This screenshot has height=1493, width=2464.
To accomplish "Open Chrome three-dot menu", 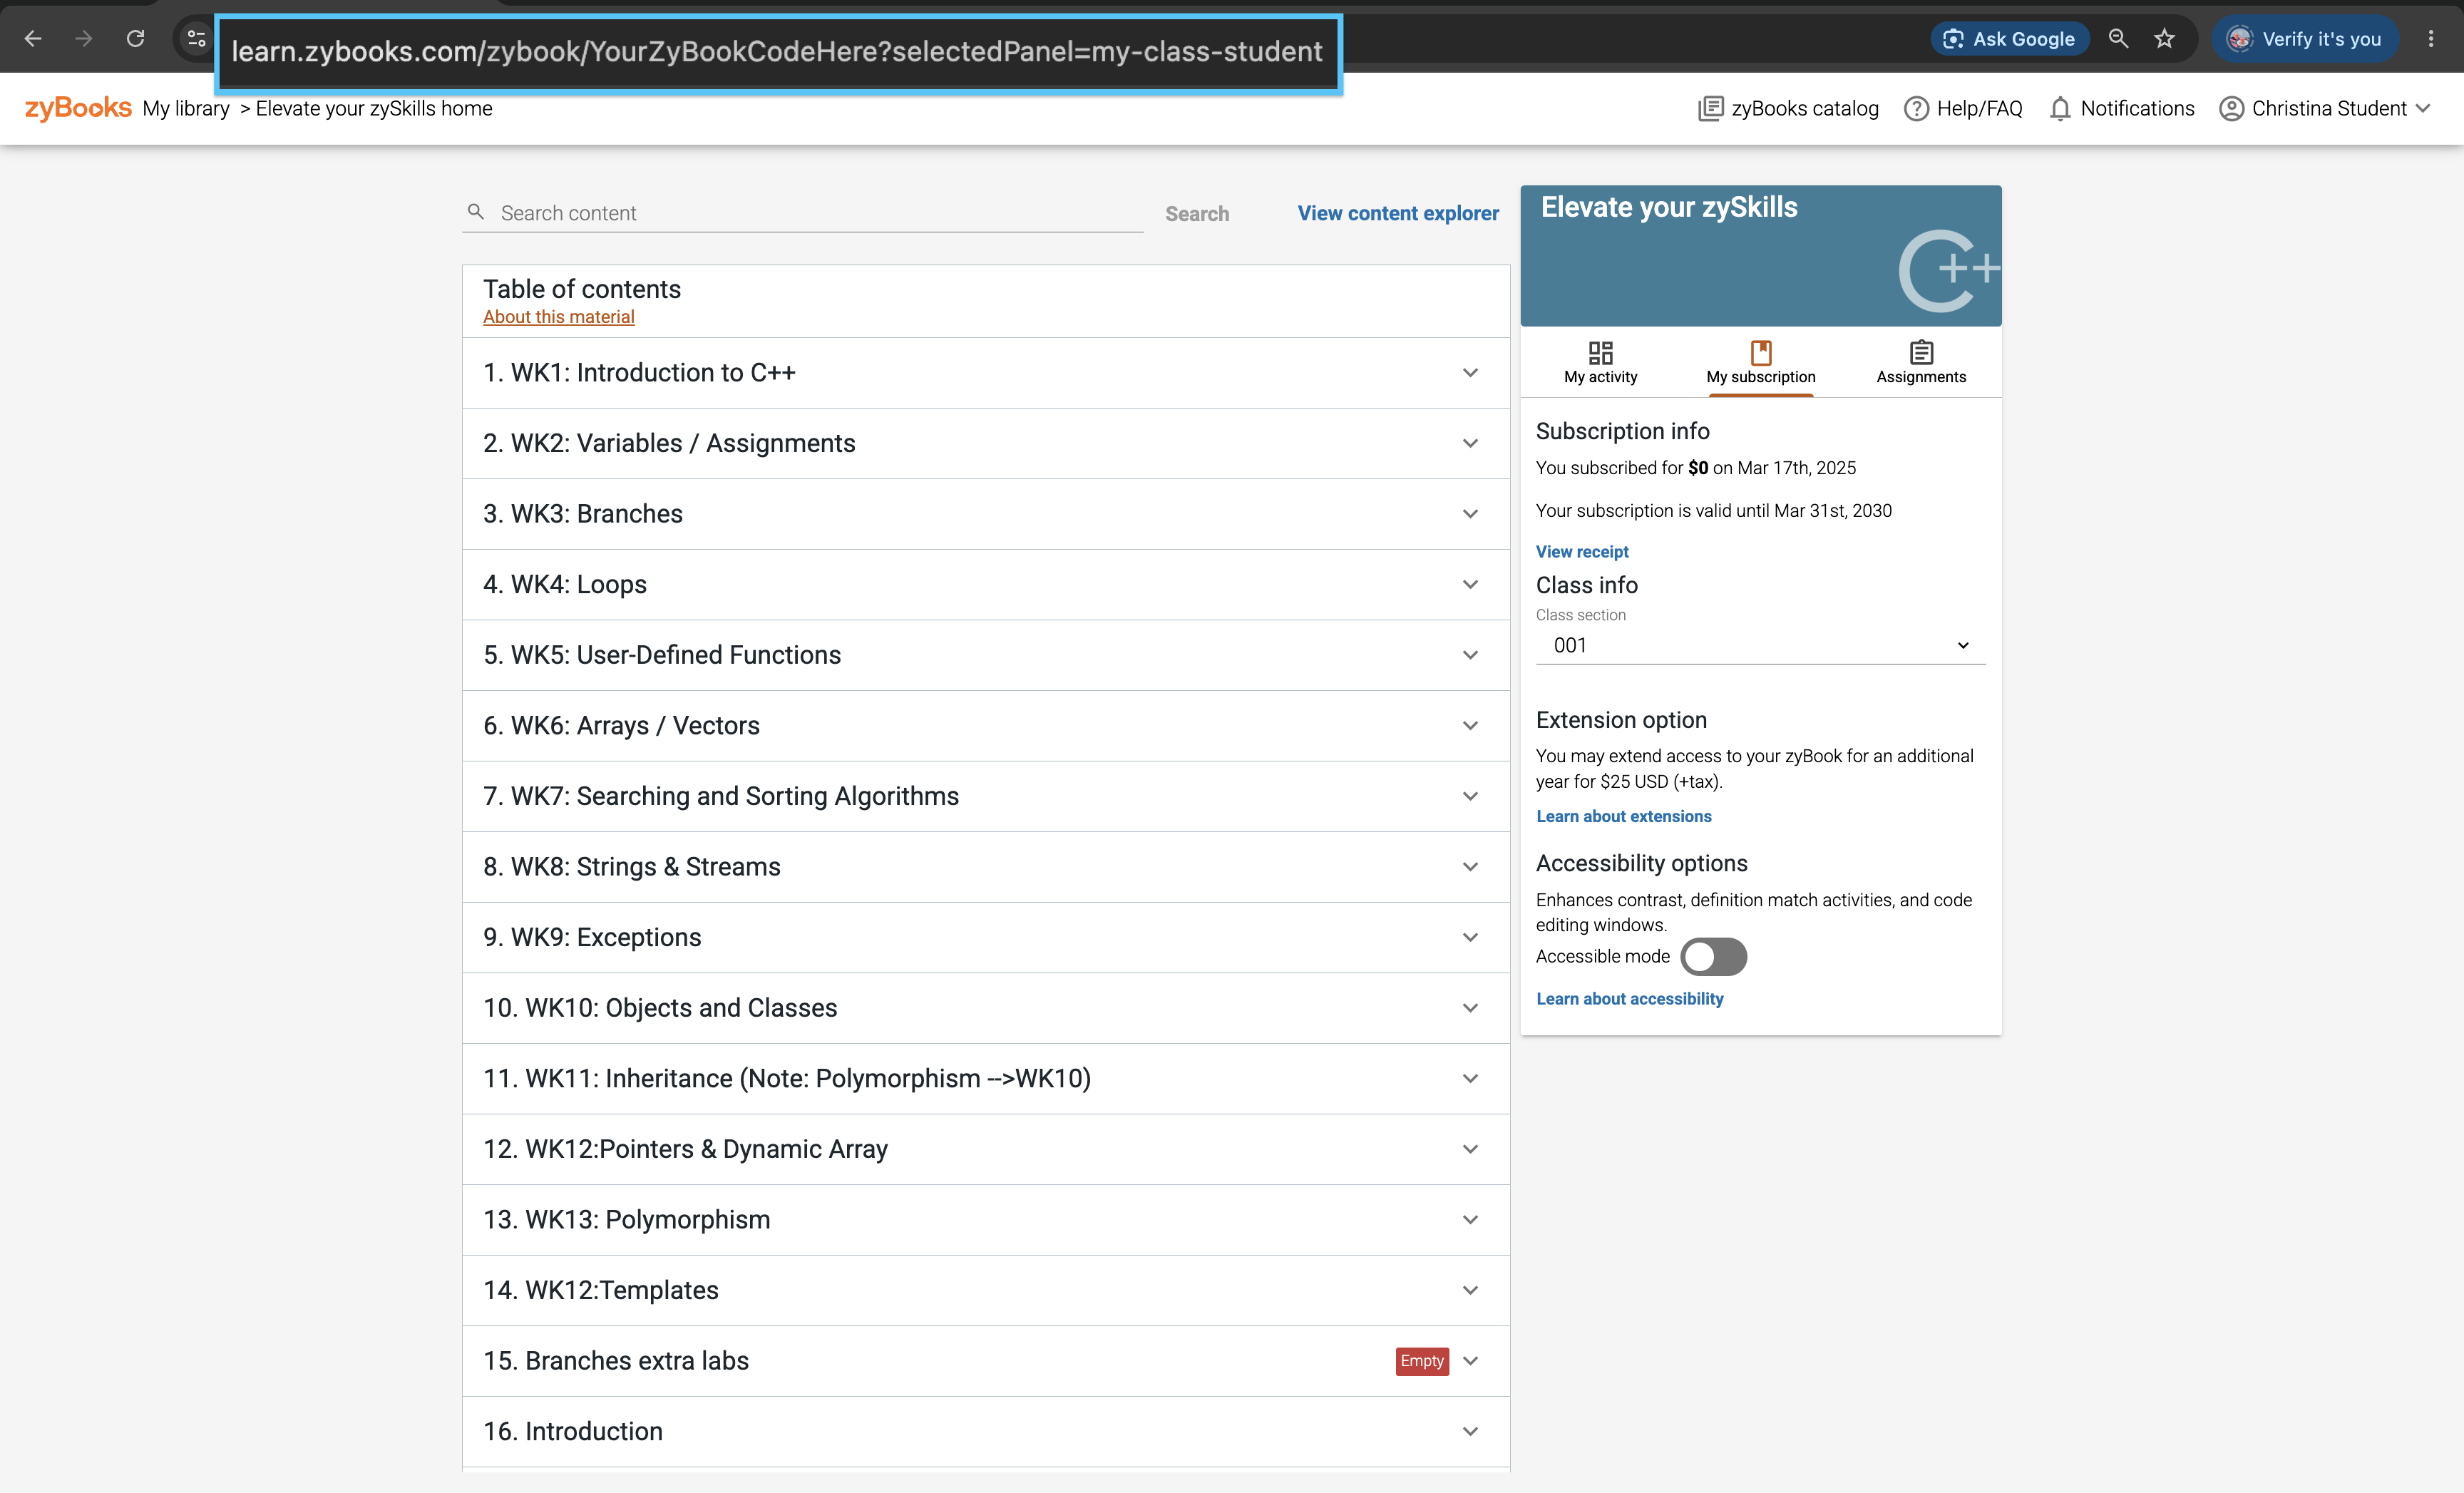I will tap(2431, 38).
